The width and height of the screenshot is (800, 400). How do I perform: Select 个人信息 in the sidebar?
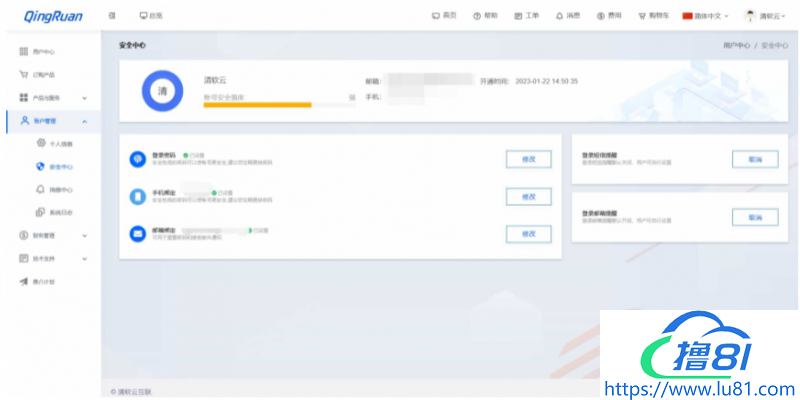click(x=60, y=144)
